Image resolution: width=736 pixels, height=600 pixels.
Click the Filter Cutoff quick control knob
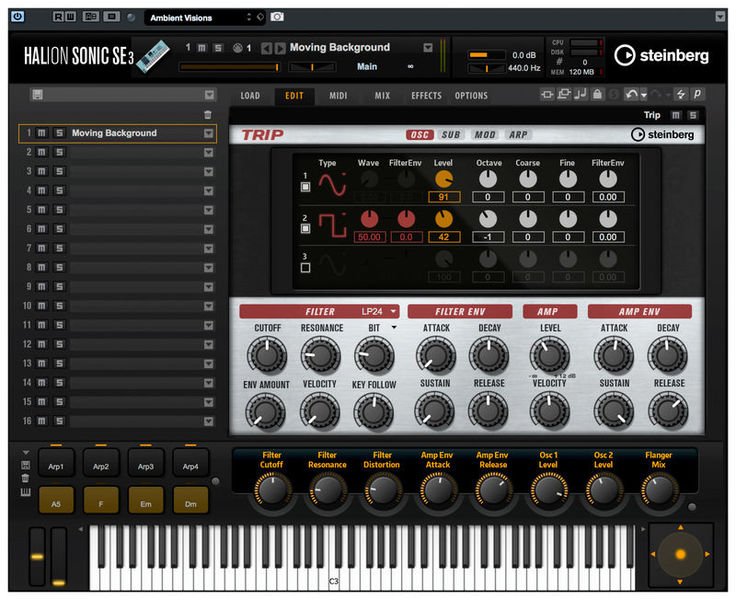pyautogui.click(x=272, y=489)
